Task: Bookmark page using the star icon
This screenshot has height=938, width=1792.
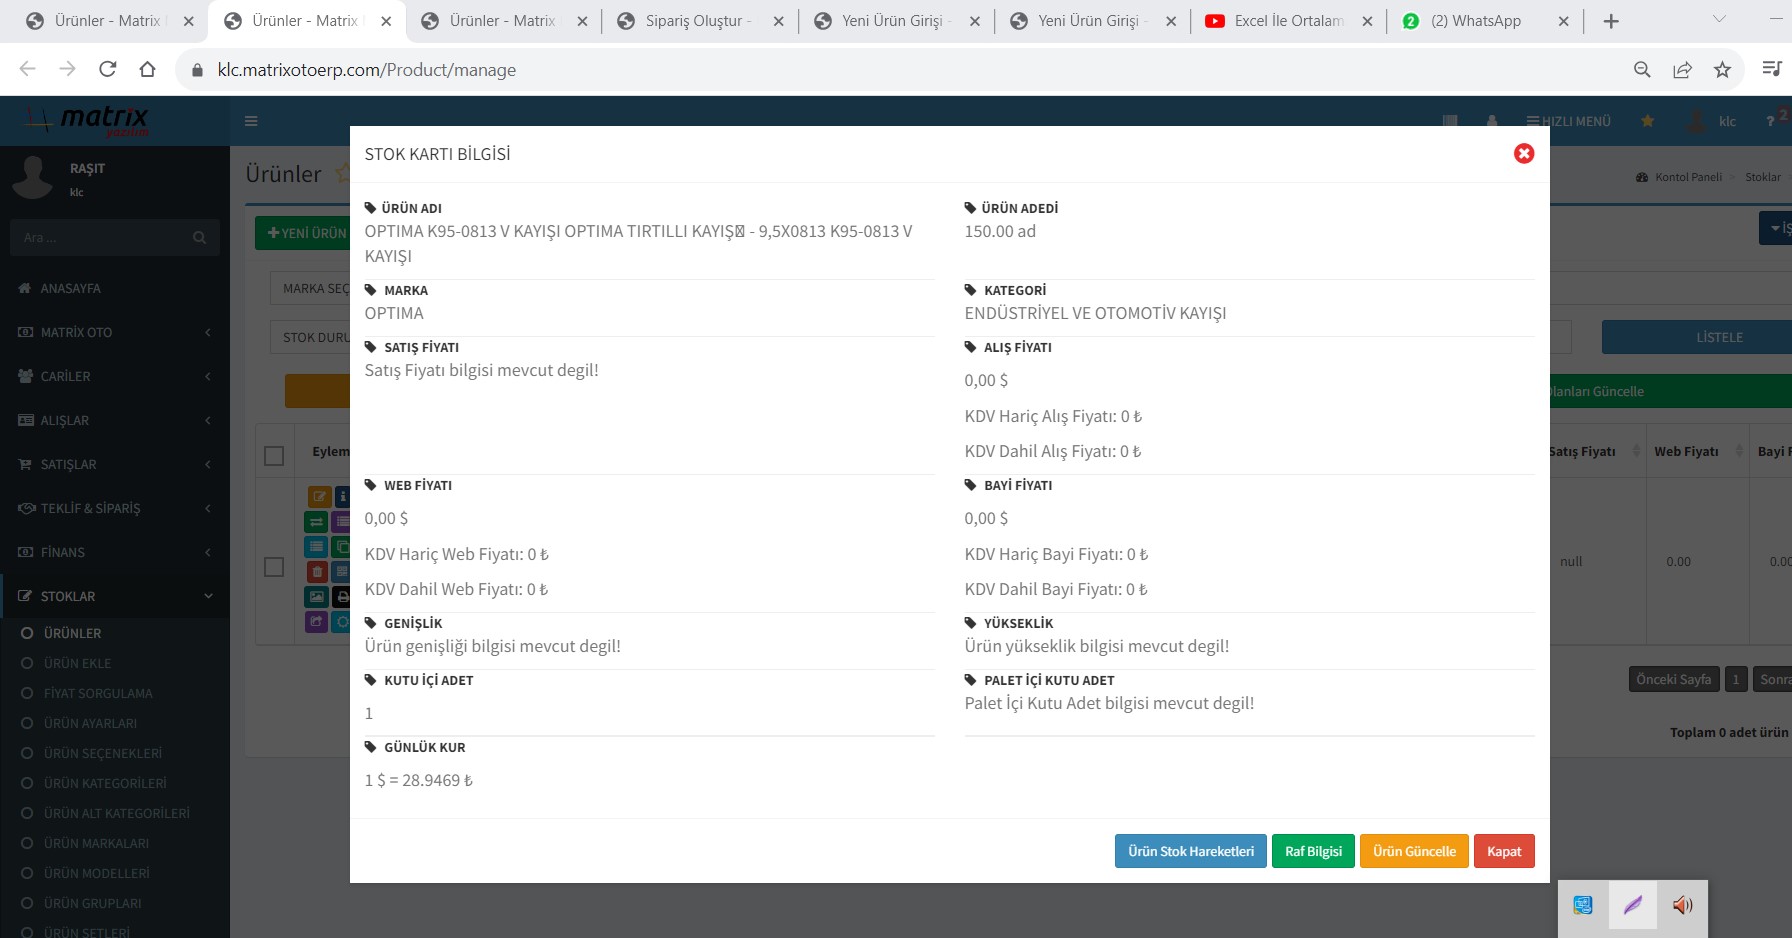Action: click(1722, 69)
